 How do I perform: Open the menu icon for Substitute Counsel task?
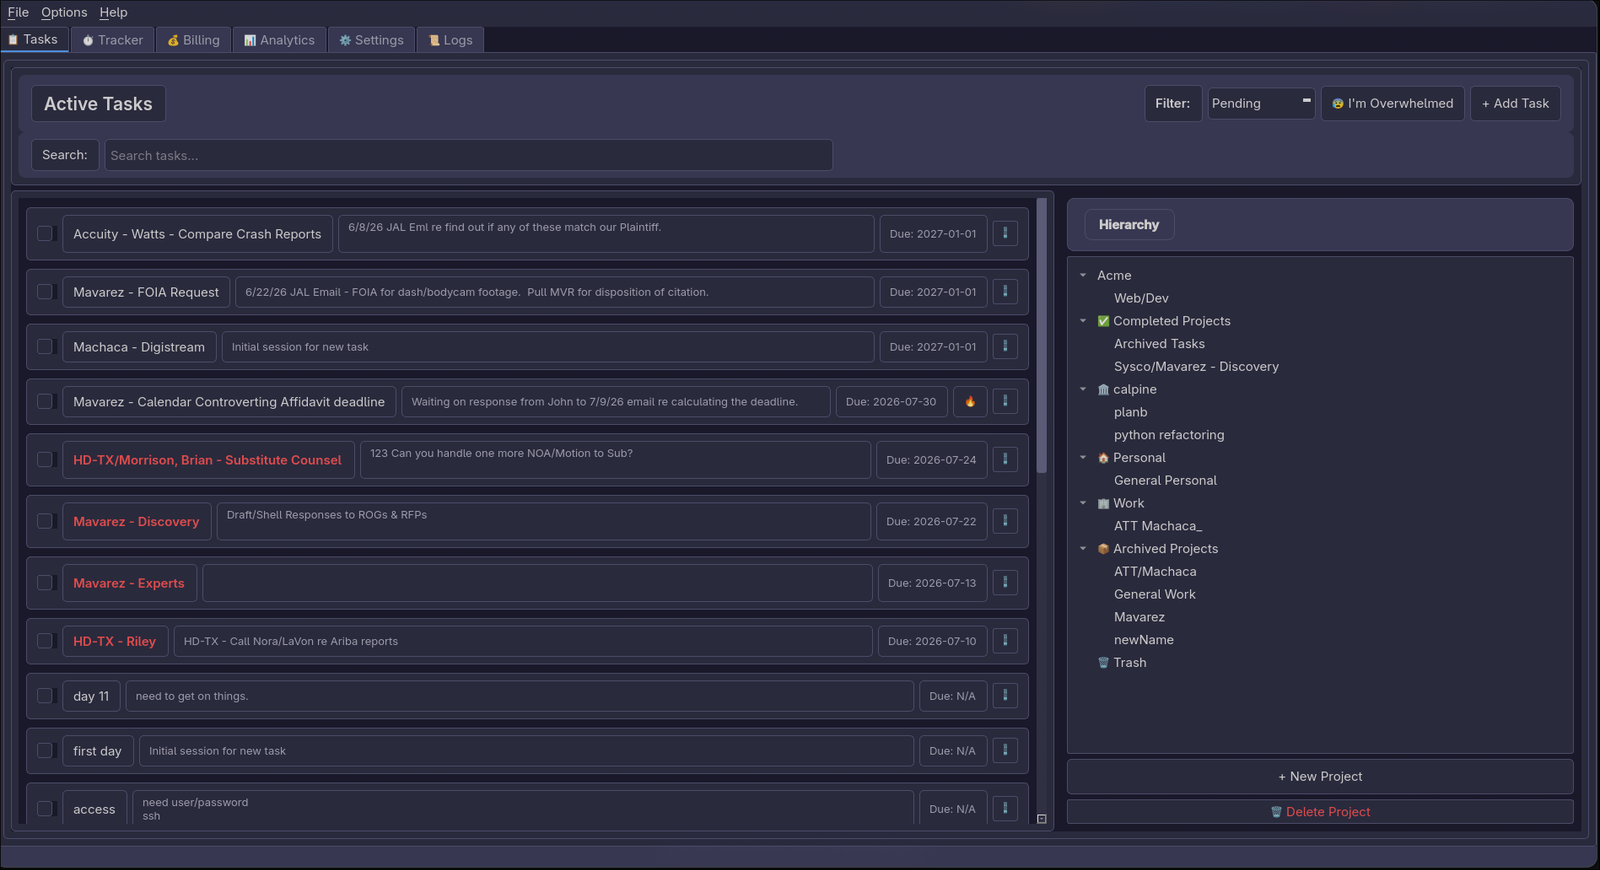[1005, 459]
